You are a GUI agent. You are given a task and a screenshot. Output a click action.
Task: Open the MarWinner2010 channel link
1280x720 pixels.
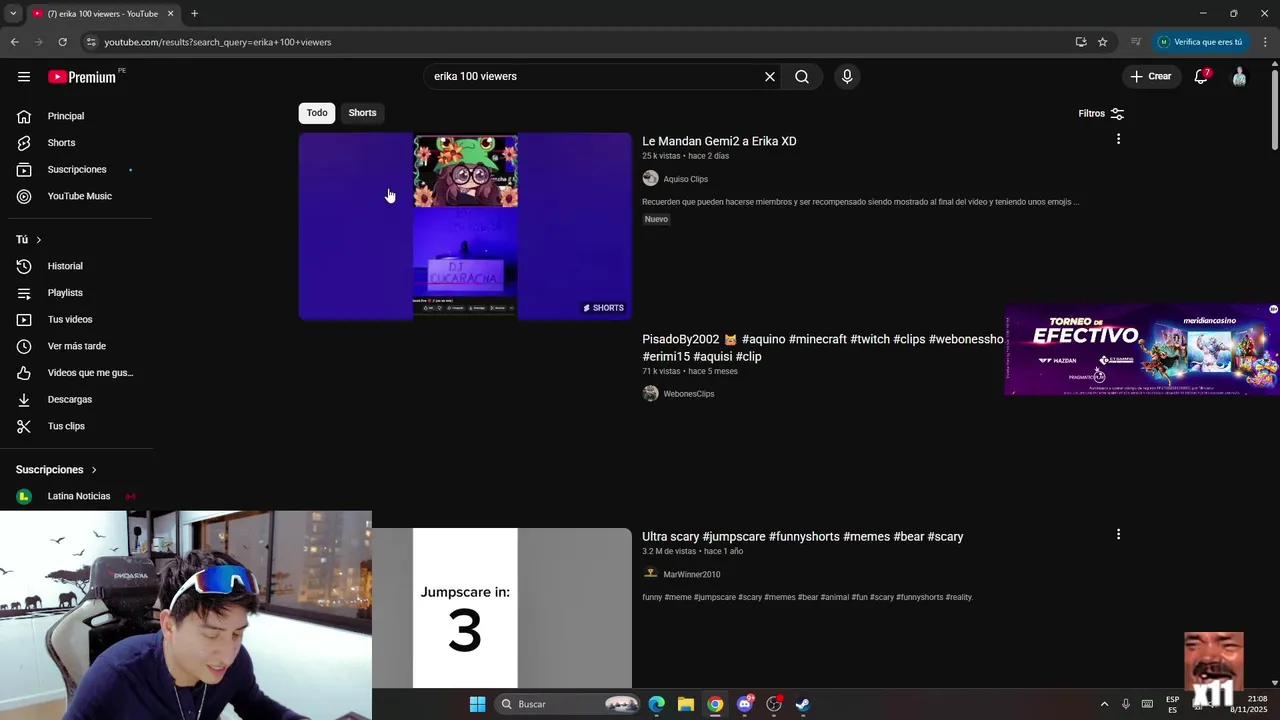coord(691,575)
